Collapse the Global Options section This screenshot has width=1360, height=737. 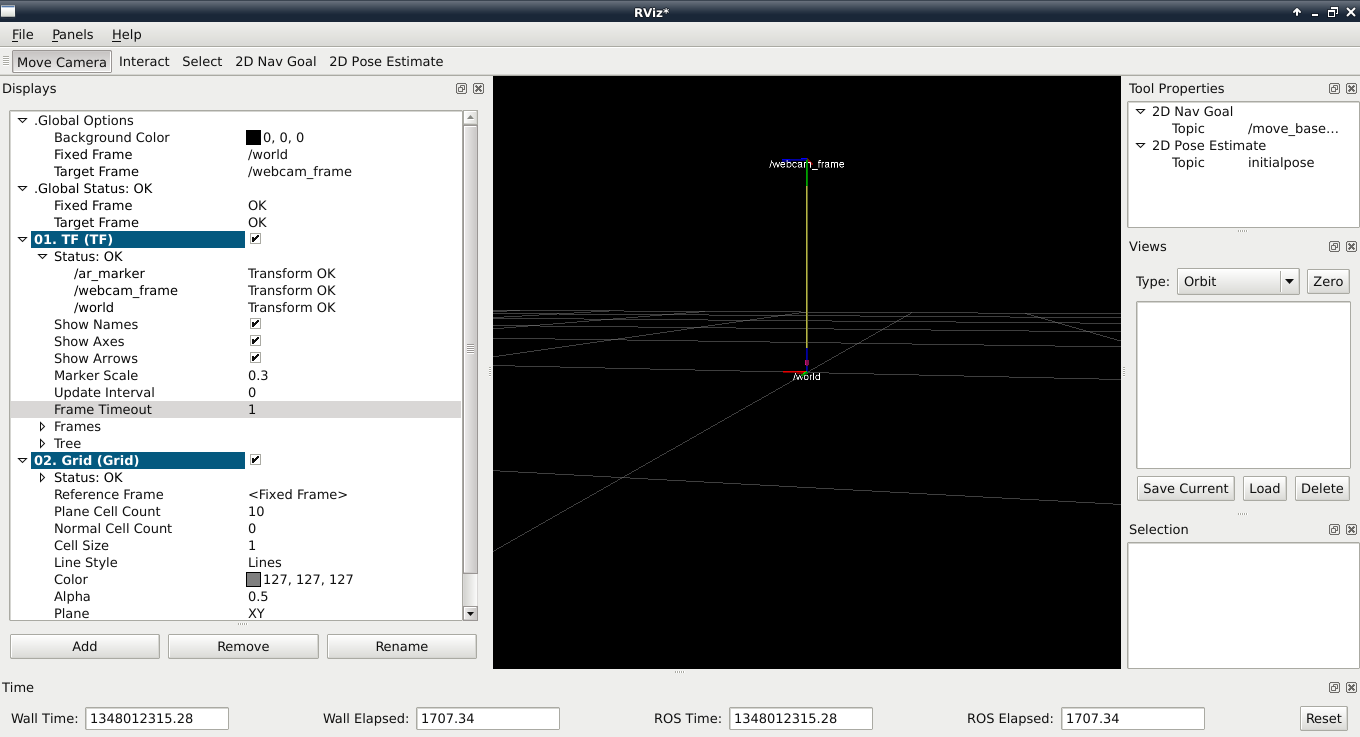pos(22,121)
